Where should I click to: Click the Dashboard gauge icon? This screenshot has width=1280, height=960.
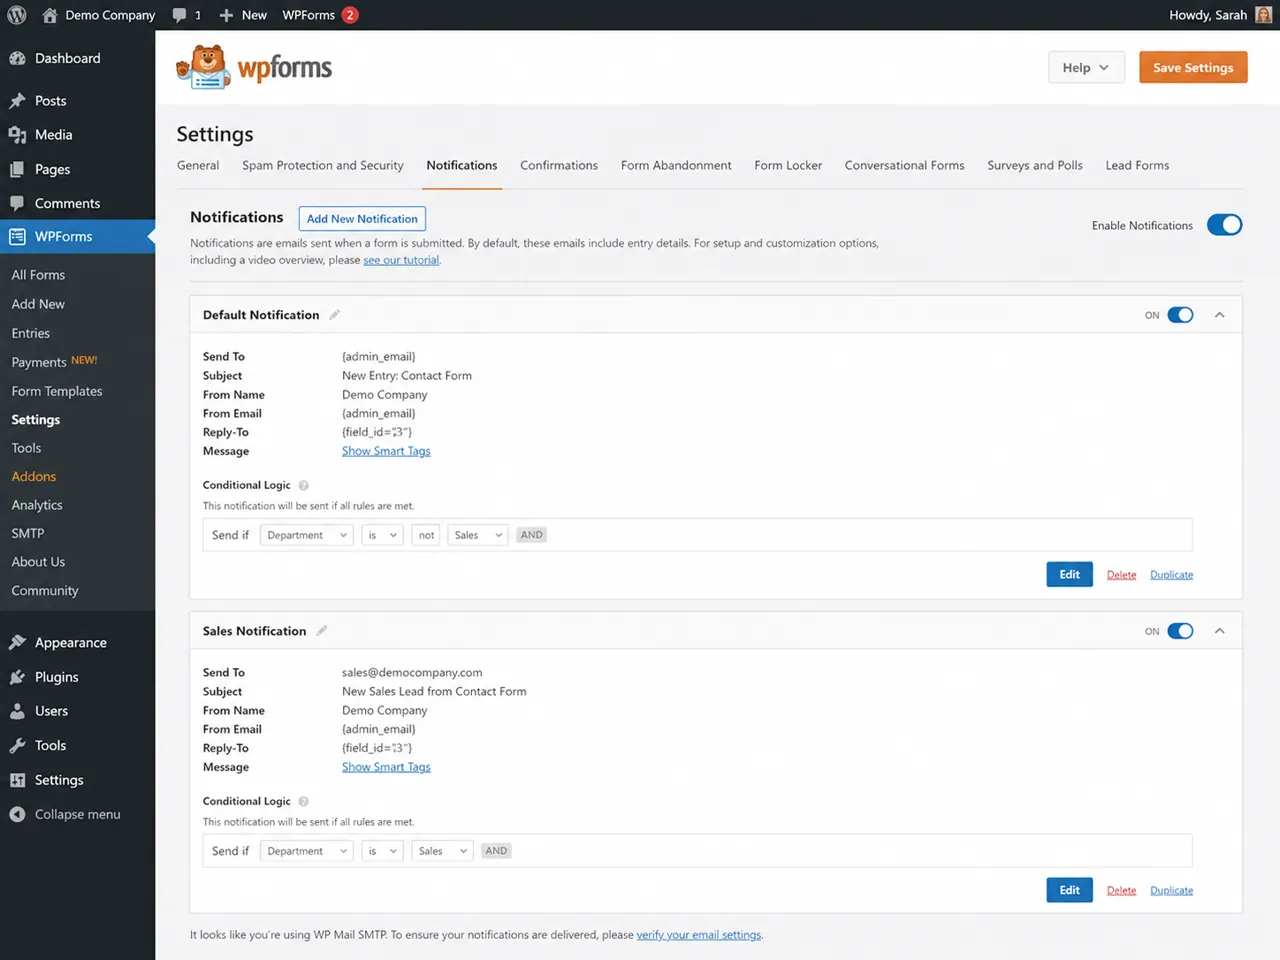(x=17, y=58)
